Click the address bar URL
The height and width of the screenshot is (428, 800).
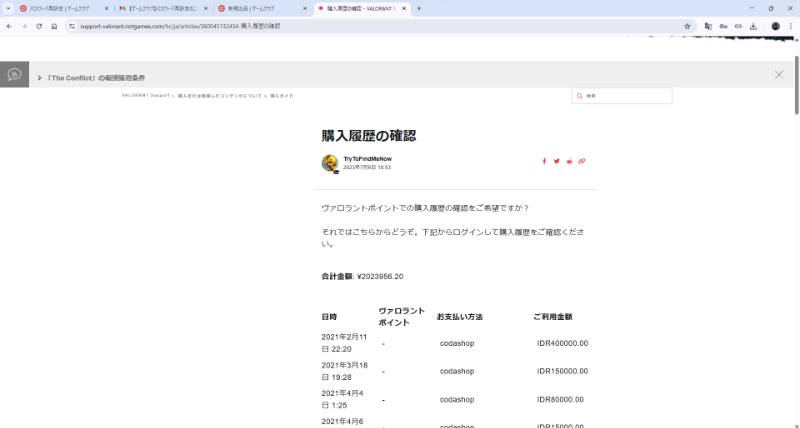[x=180, y=26]
